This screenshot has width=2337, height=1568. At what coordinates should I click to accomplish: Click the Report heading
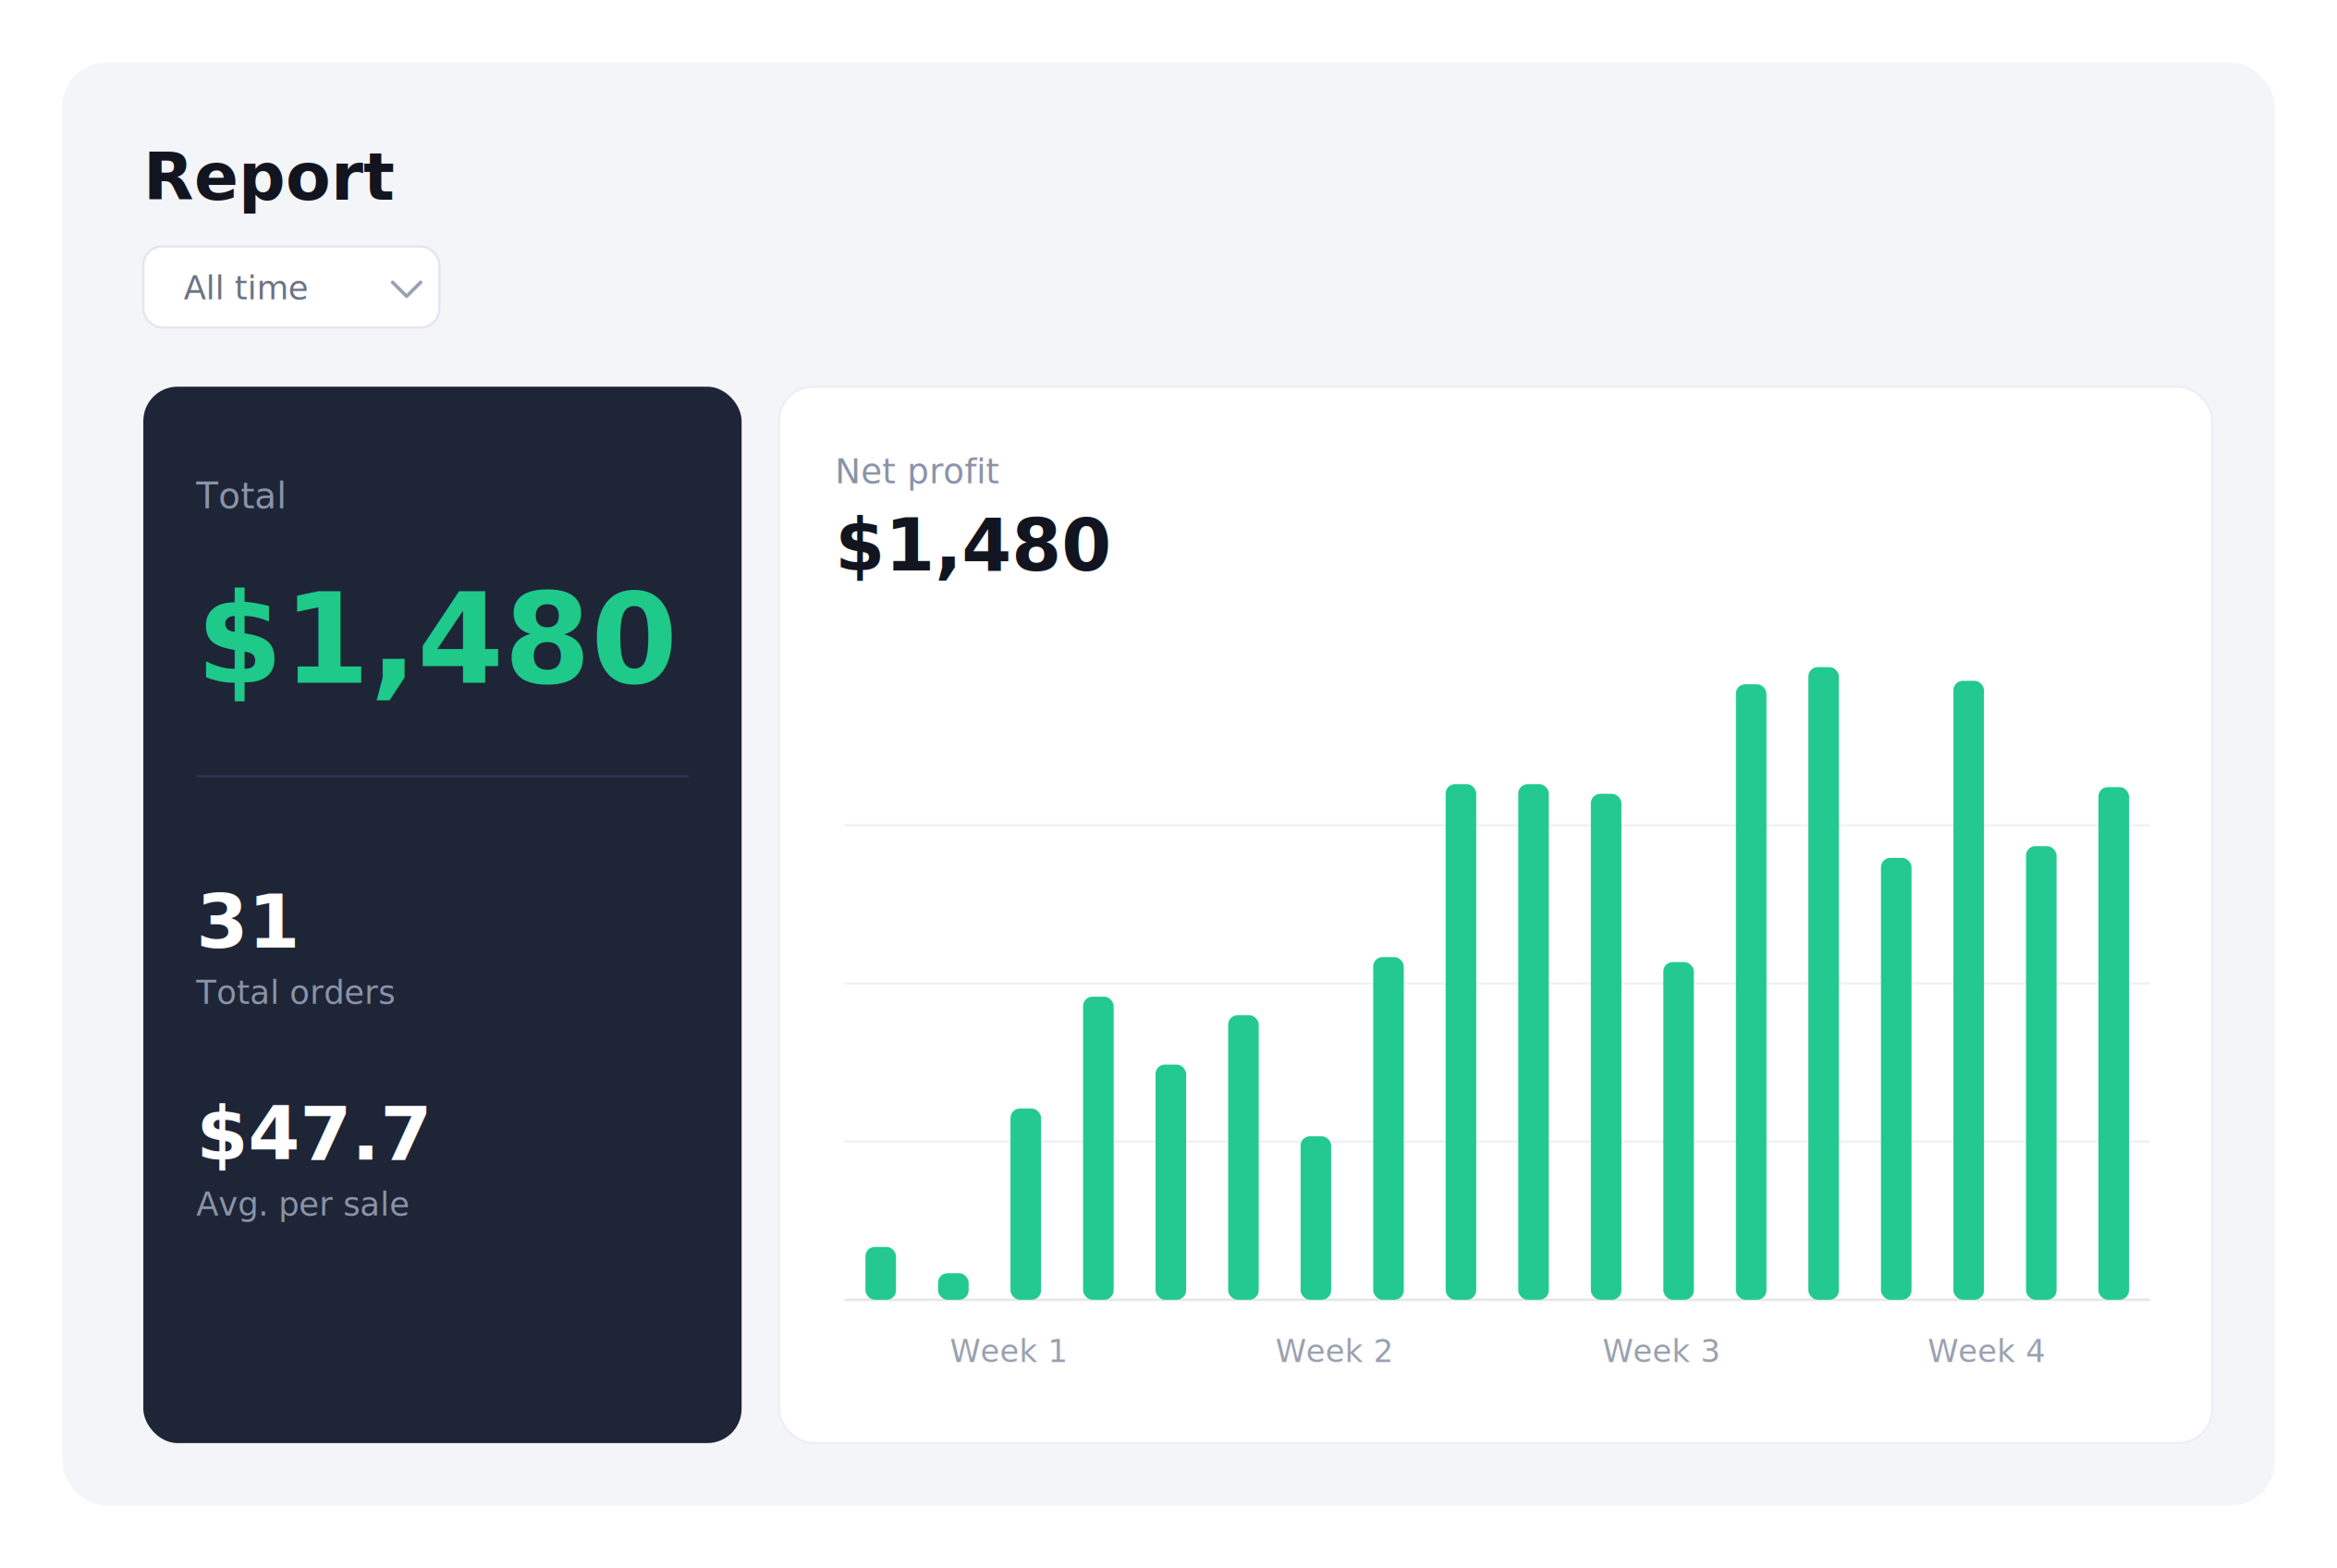[269, 177]
